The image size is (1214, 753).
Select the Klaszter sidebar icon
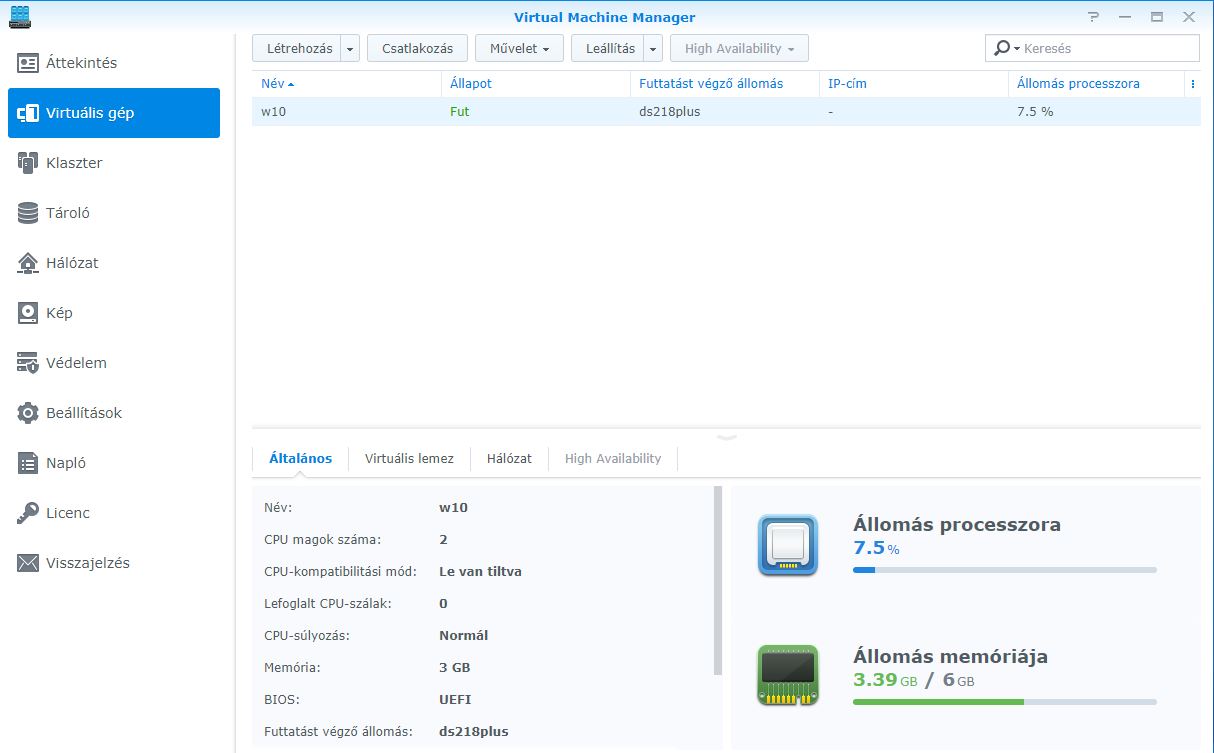coord(28,163)
